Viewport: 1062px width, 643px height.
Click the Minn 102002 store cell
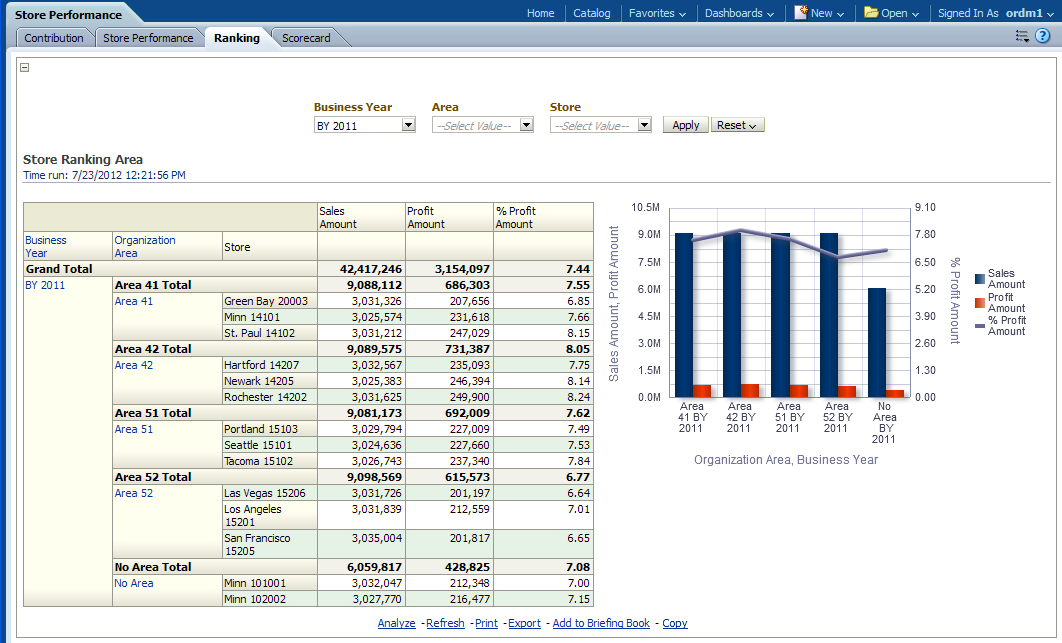coord(270,599)
